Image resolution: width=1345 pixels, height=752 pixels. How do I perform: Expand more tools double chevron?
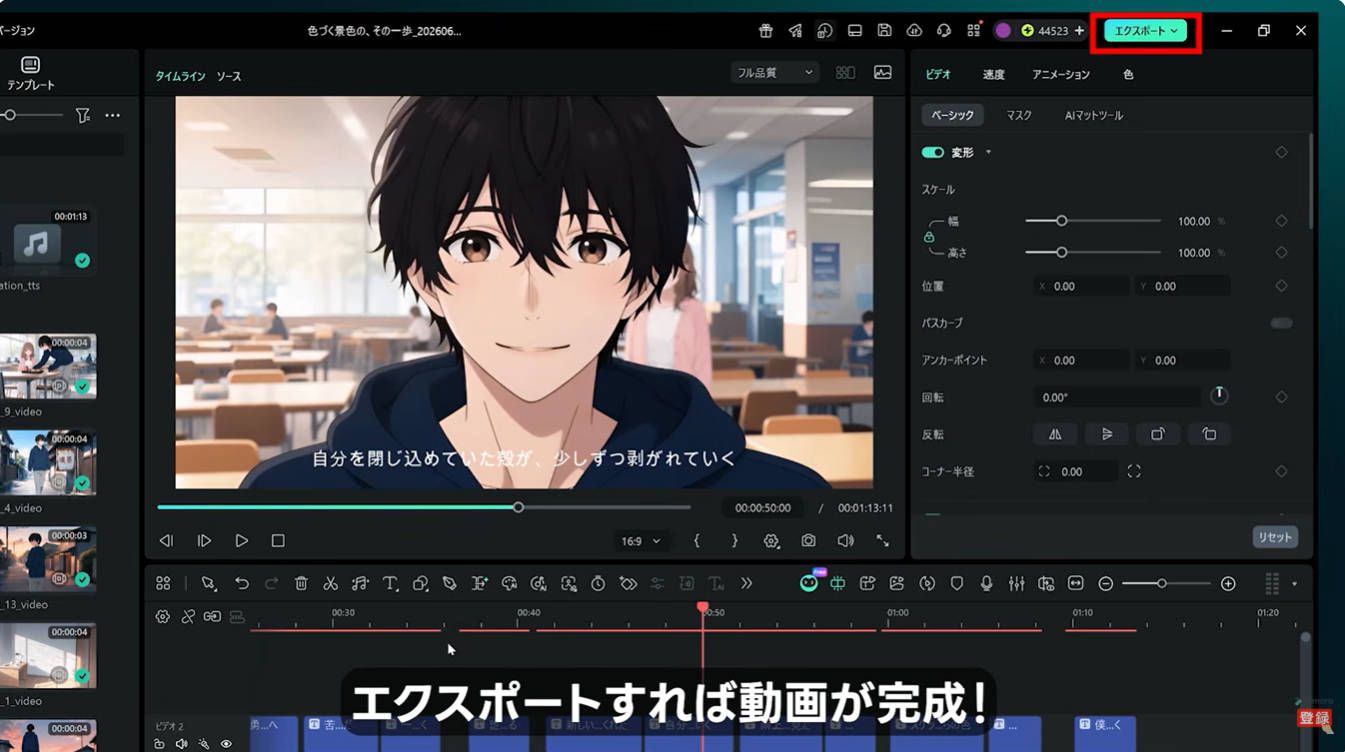coord(746,583)
